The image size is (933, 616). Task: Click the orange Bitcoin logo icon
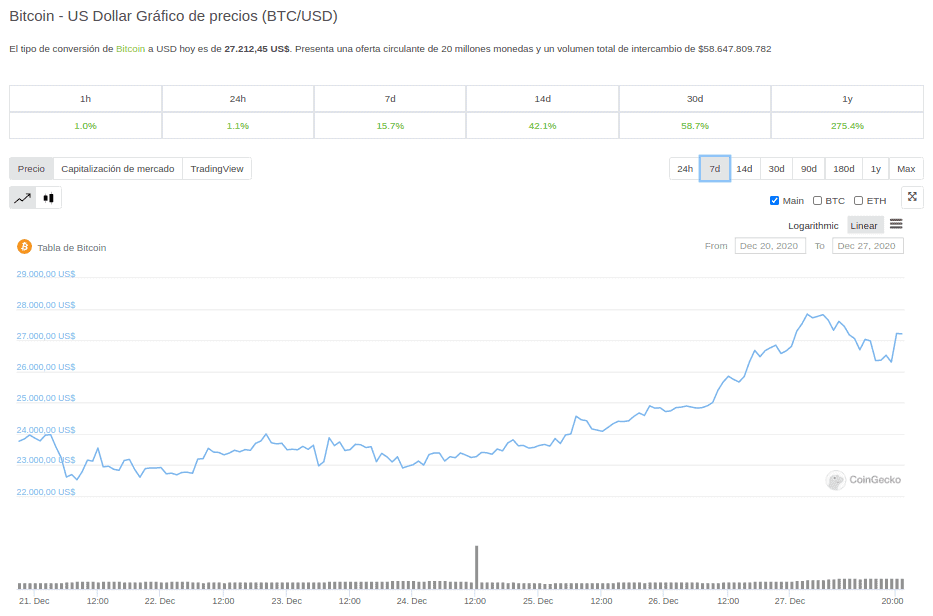click(24, 246)
